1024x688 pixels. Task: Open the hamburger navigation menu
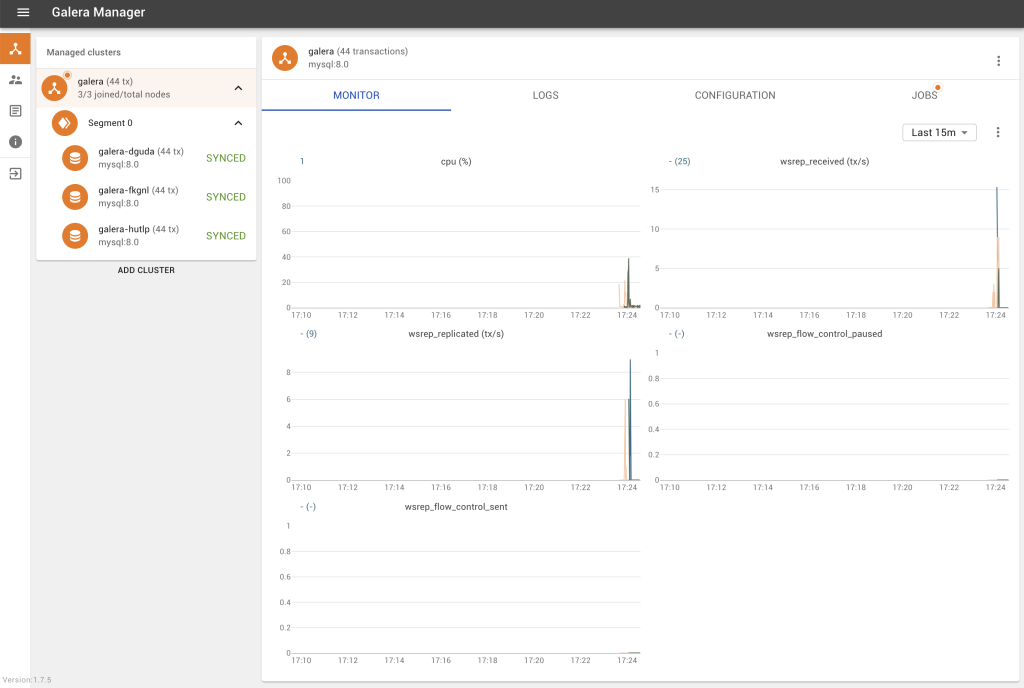coord(23,12)
